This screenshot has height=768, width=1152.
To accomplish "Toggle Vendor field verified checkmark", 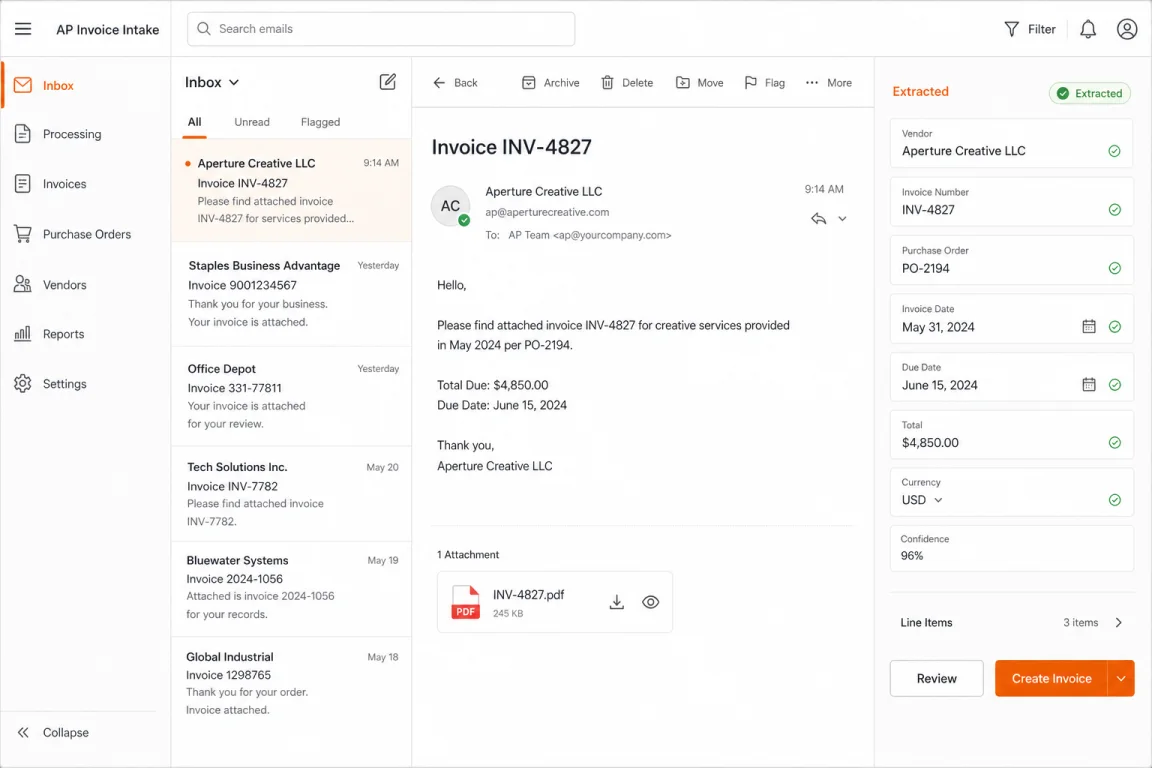I will coord(1114,151).
